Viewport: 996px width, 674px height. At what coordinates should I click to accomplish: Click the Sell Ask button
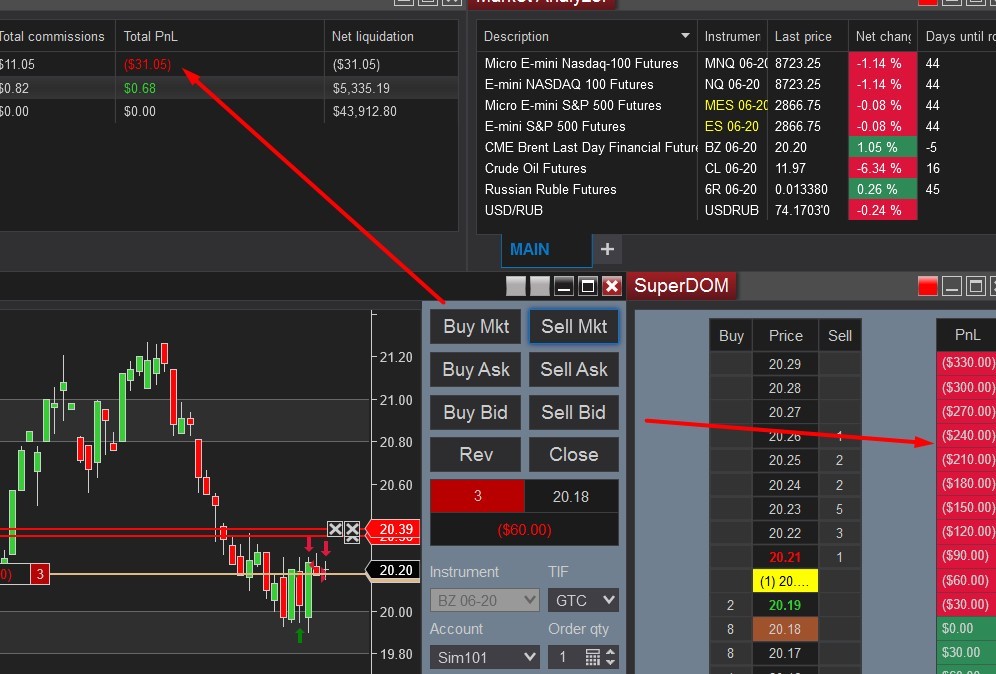point(574,370)
